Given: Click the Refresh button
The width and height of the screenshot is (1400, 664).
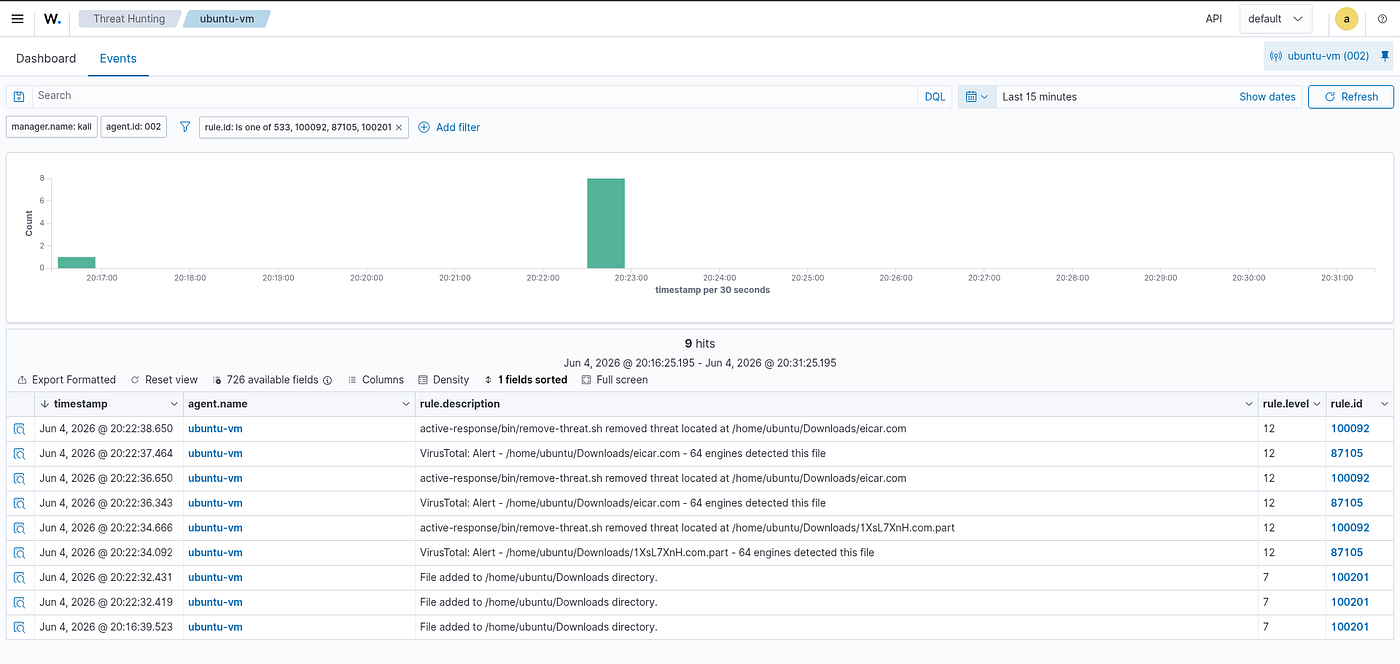Looking at the screenshot, I should (1350, 97).
